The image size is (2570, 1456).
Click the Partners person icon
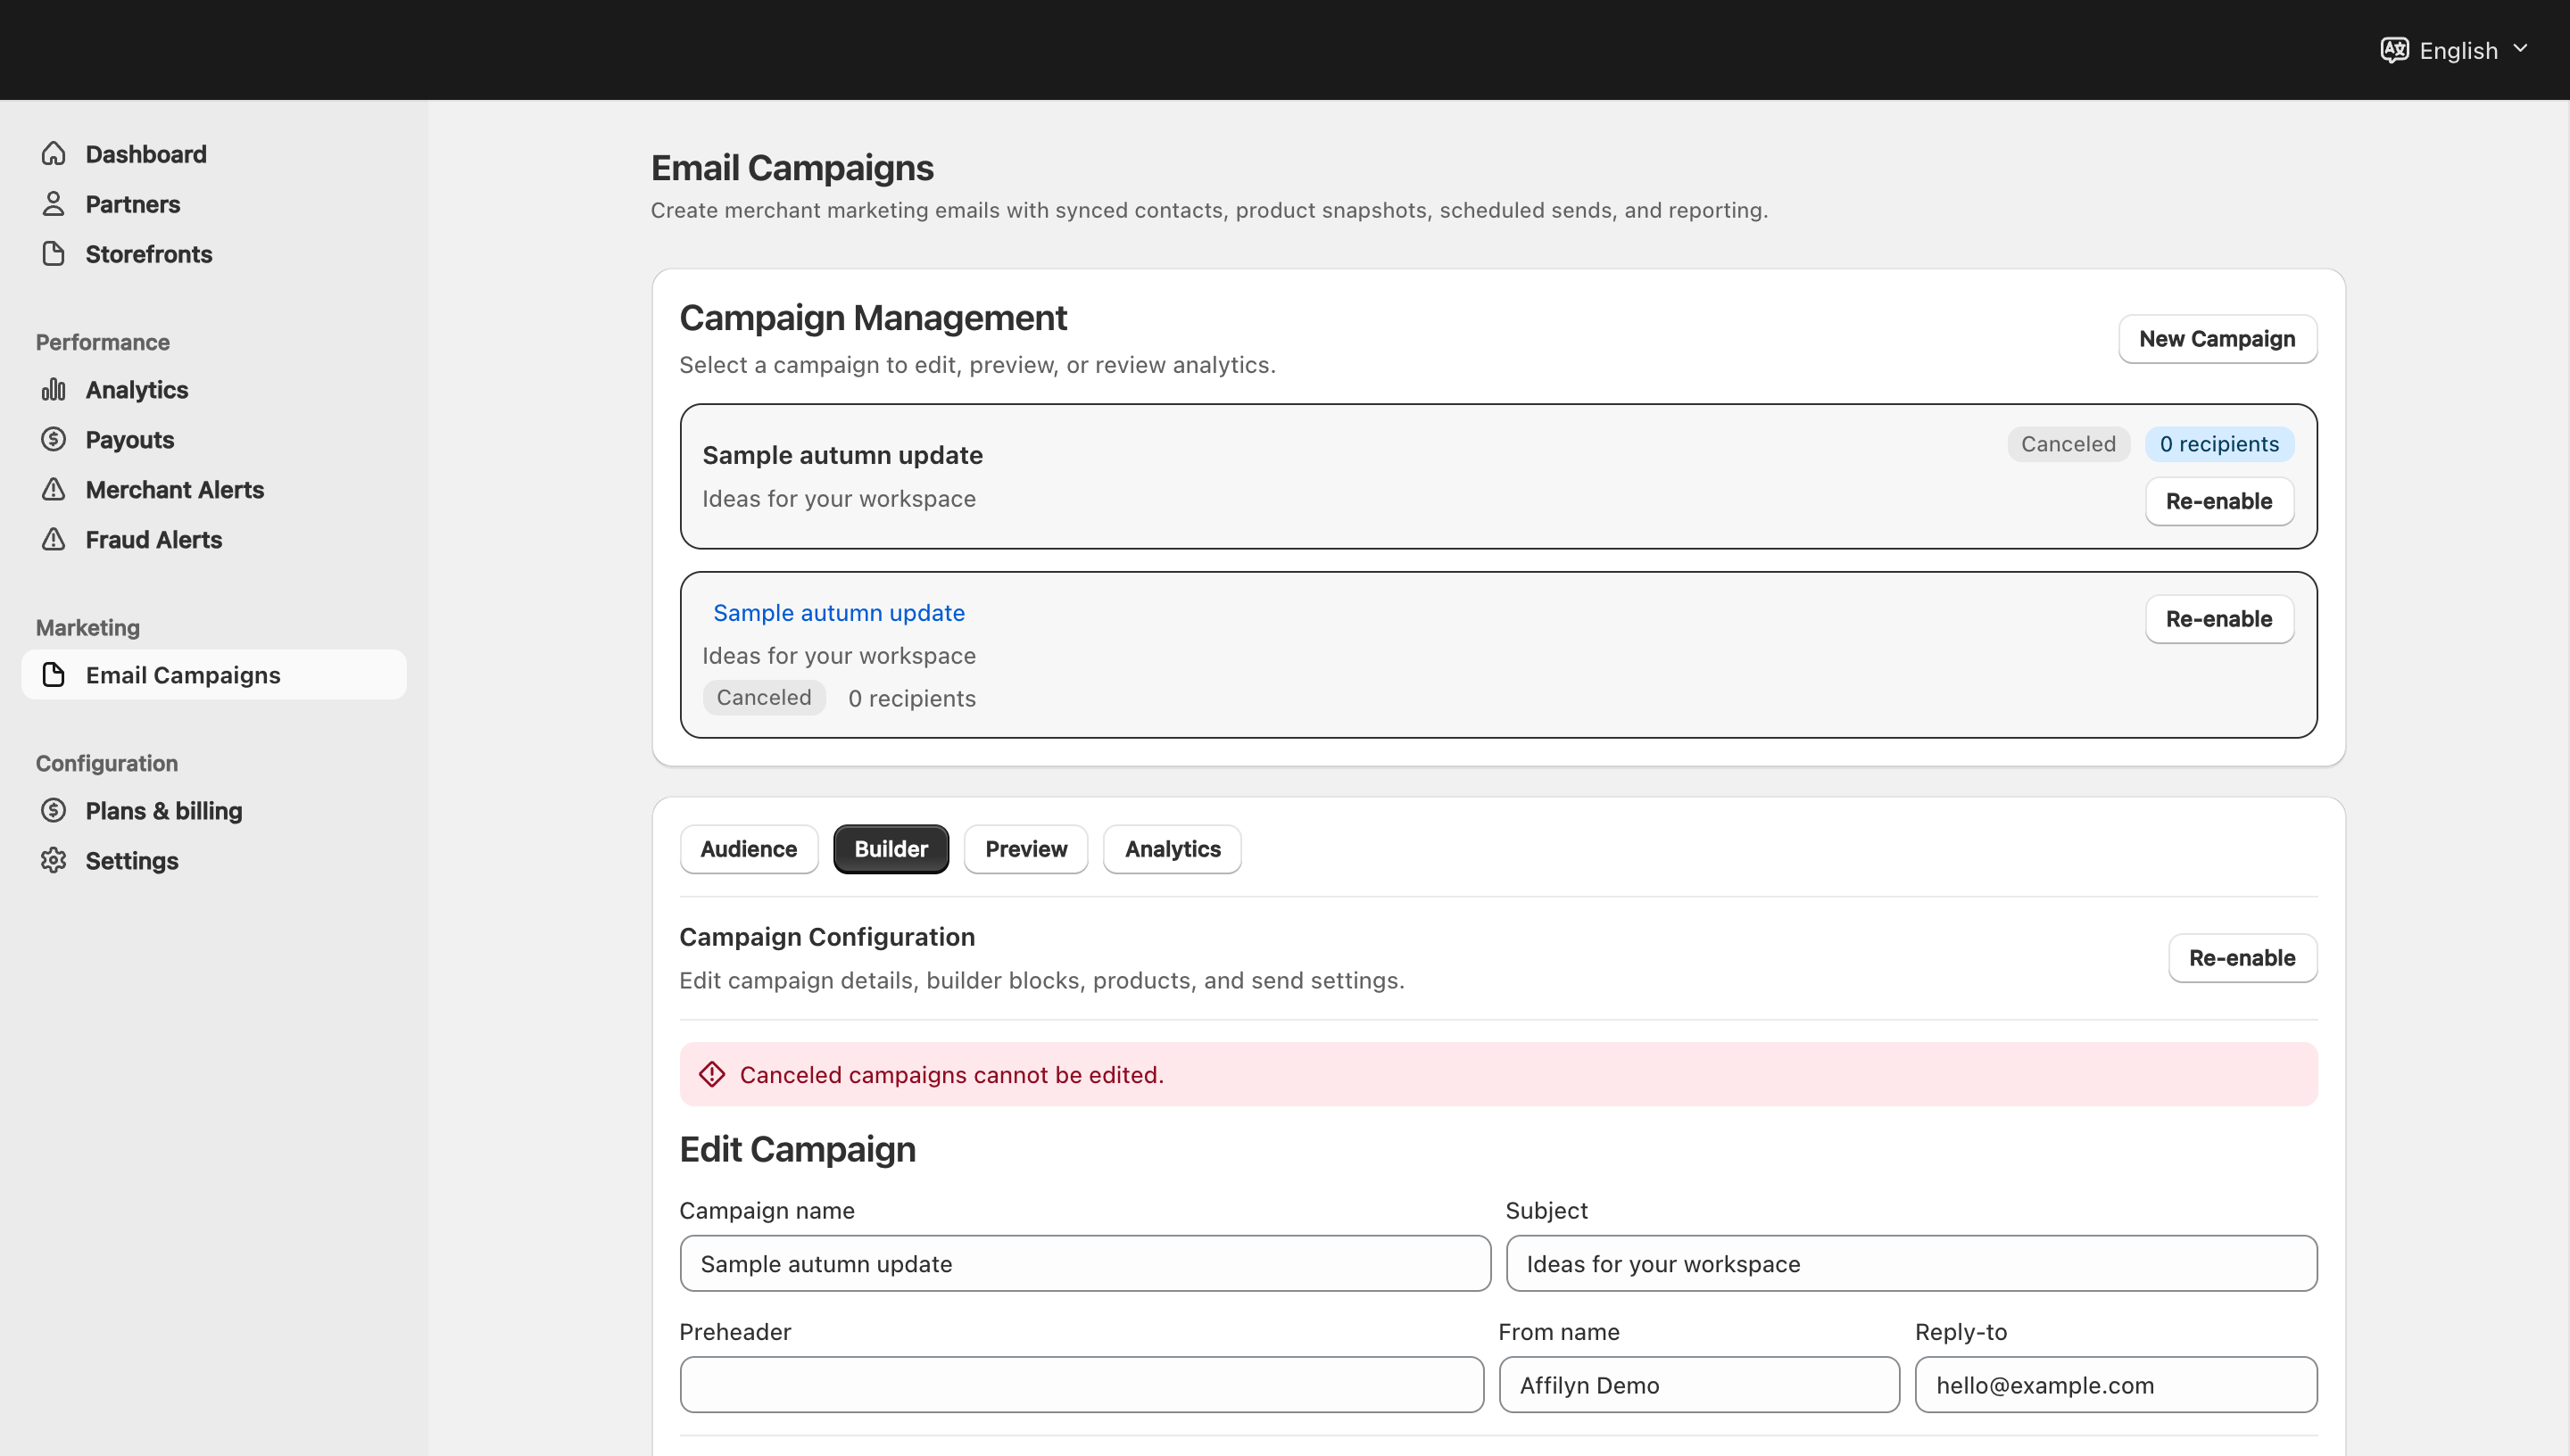(54, 204)
